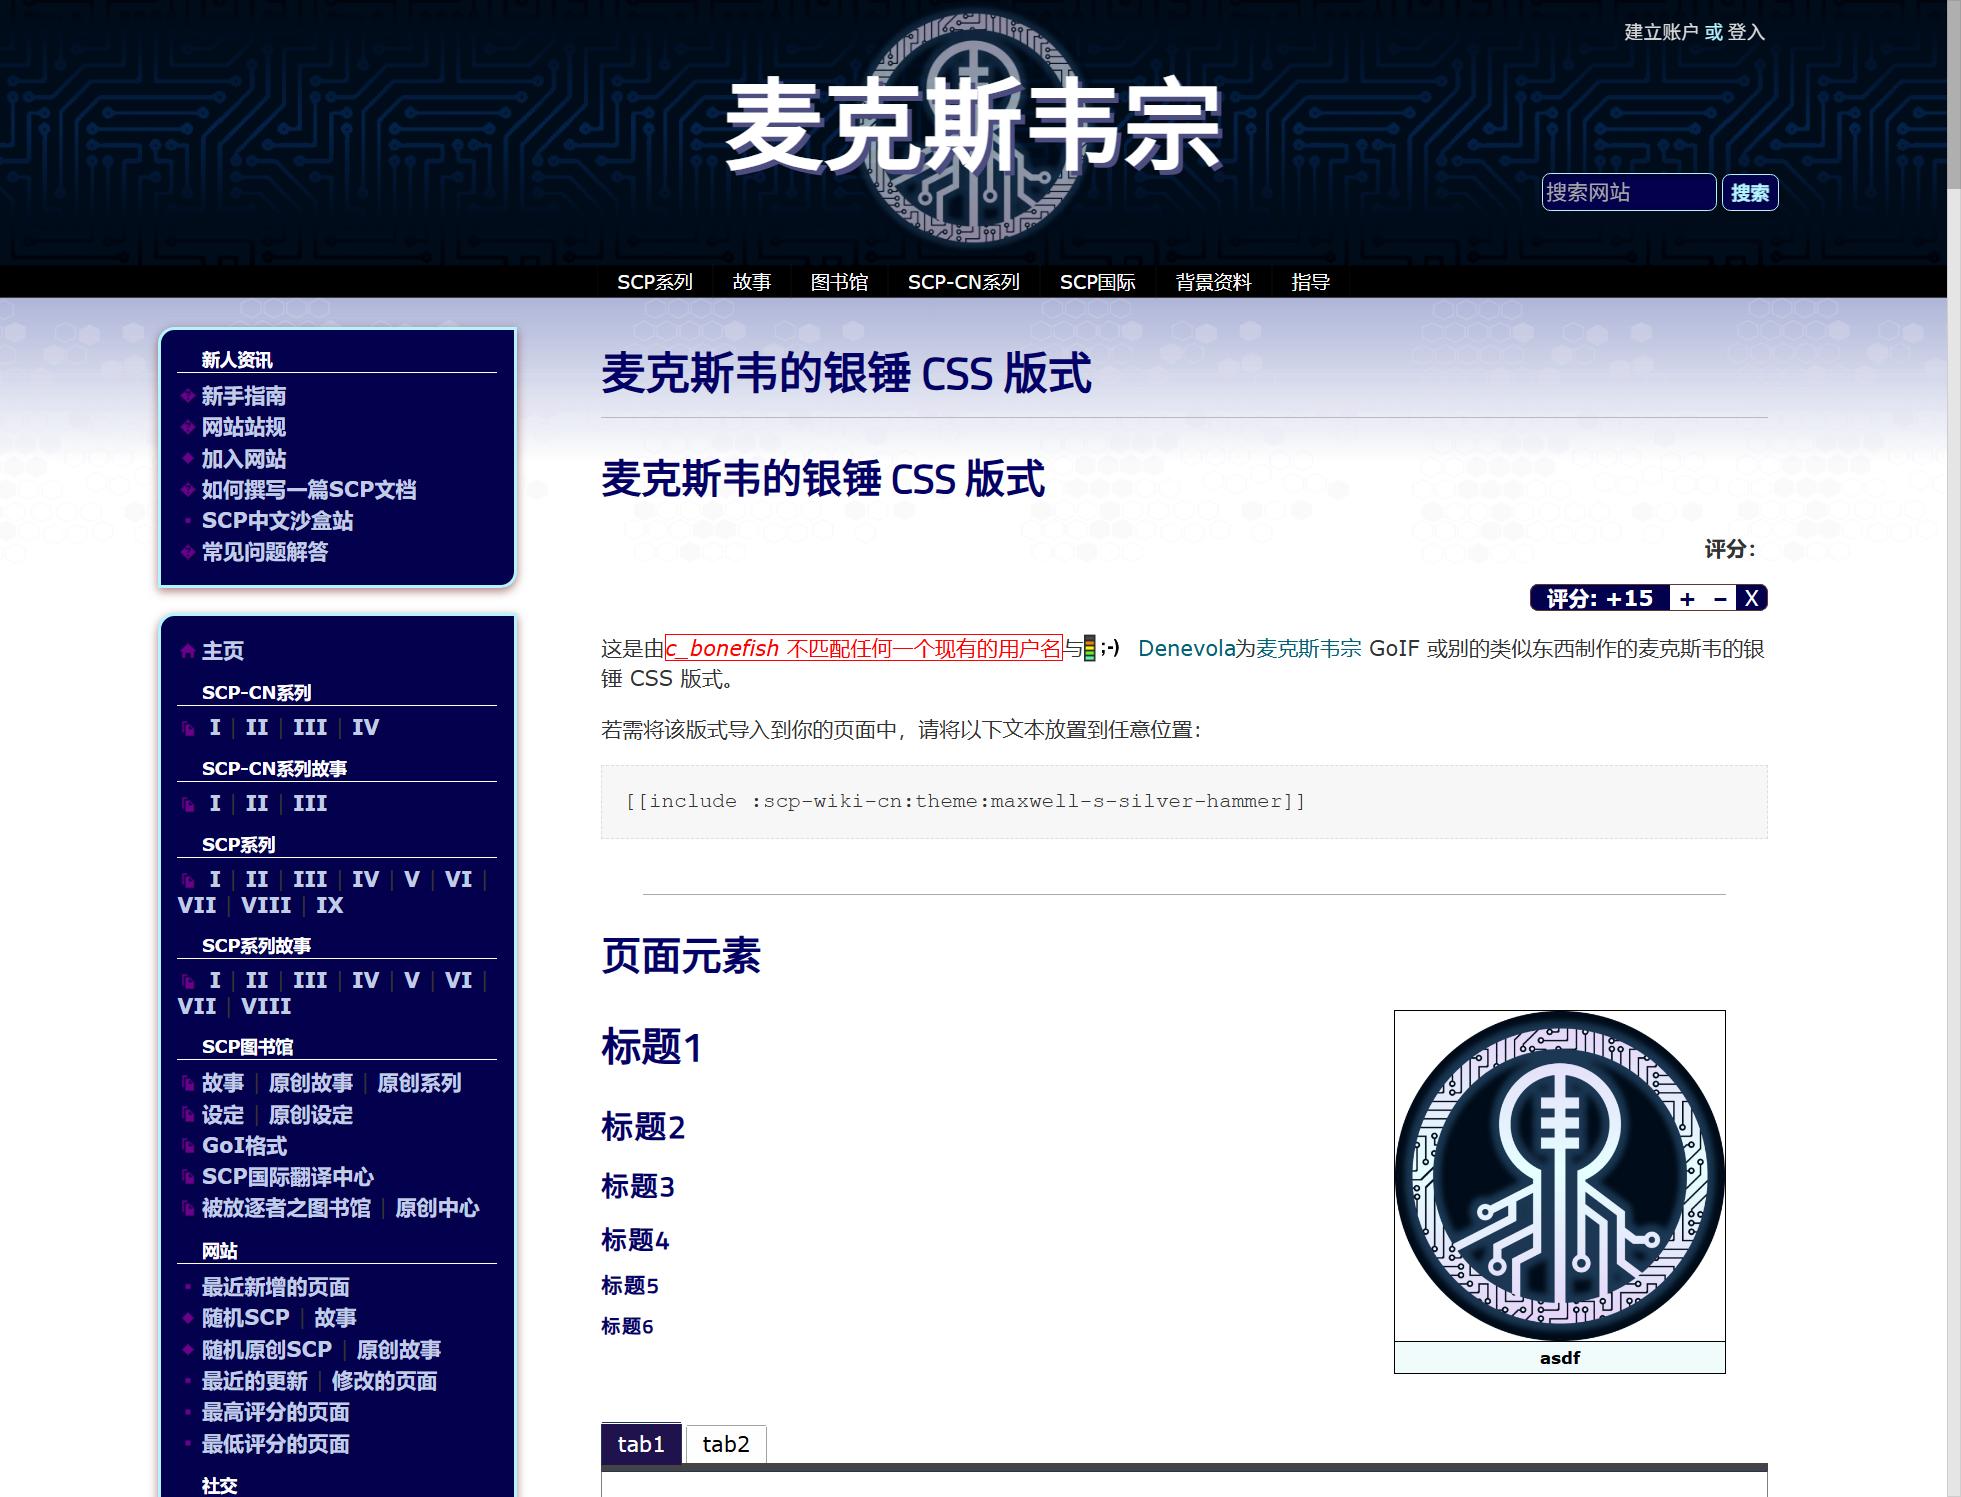Open the 背景资料 top navigation dropdown
1961x1497 pixels.
[x=1213, y=282]
